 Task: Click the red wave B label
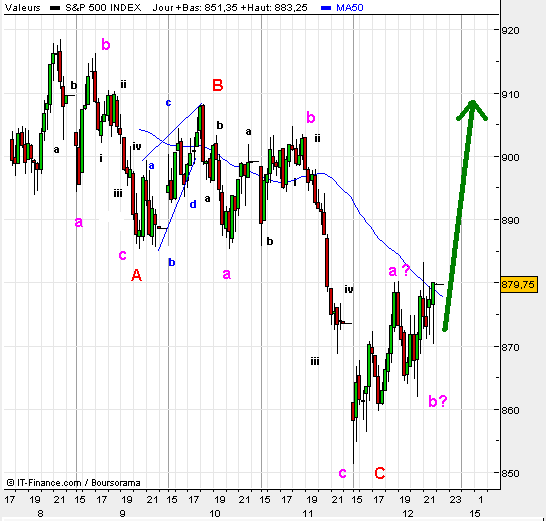pyautogui.click(x=218, y=86)
